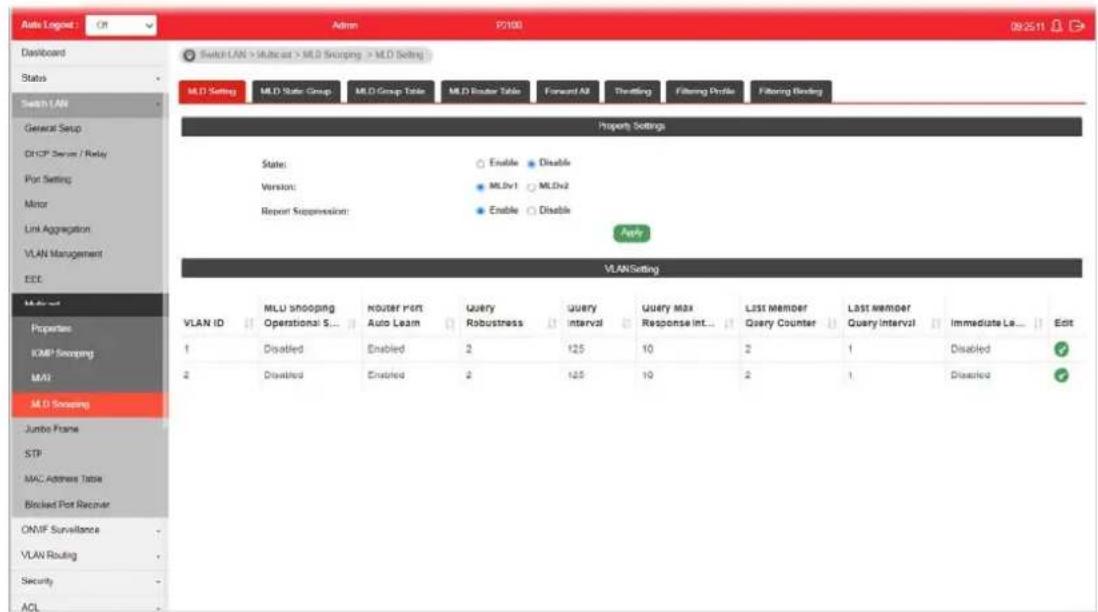Click the notification bell icon in header
Viewport: 1098px width, 612px height.
(x=1057, y=26)
